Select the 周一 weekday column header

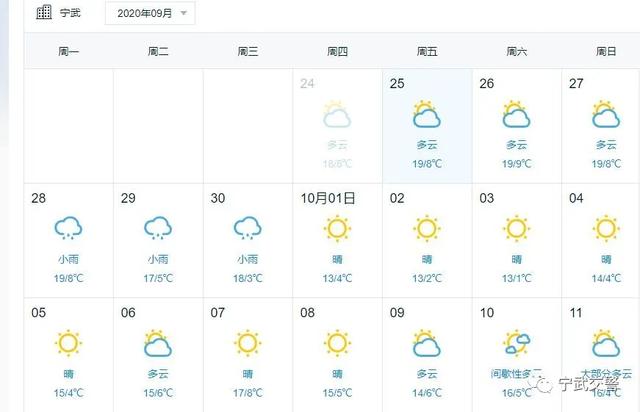pos(69,51)
